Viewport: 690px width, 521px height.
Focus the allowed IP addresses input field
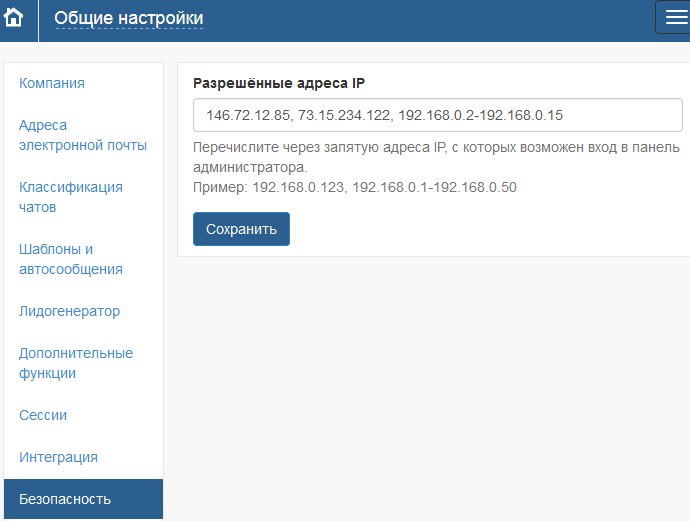tap(620, 115)
